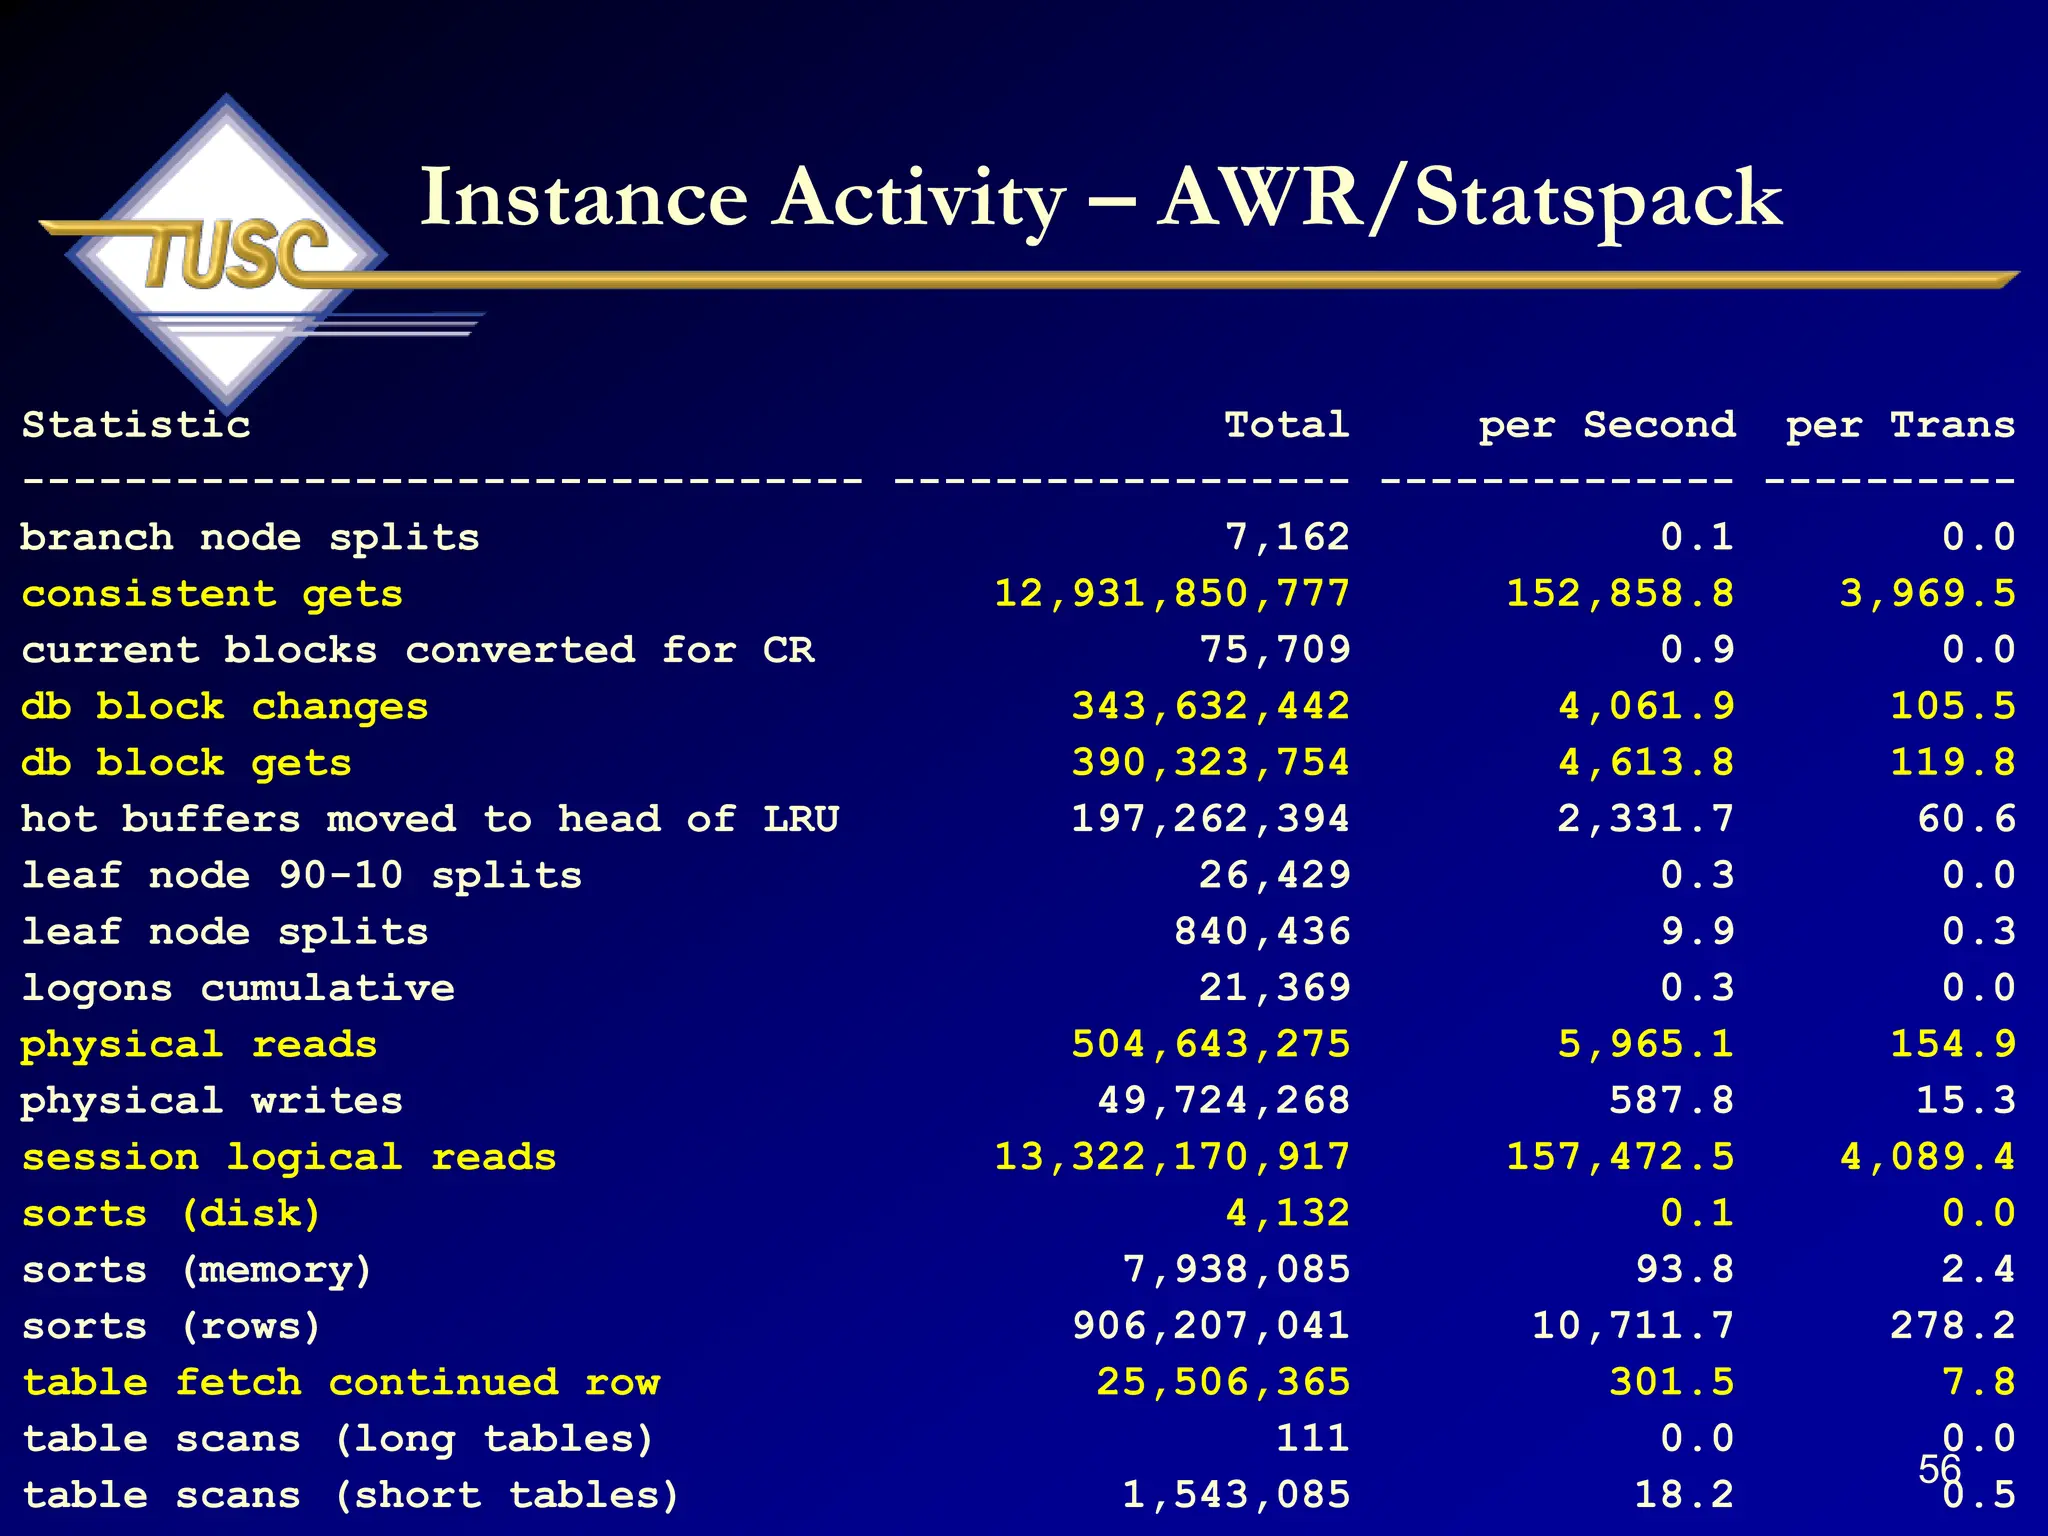Click the 'physical reads' row label
The width and height of the screenshot is (2048, 1536).
(x=199, y=1045)
